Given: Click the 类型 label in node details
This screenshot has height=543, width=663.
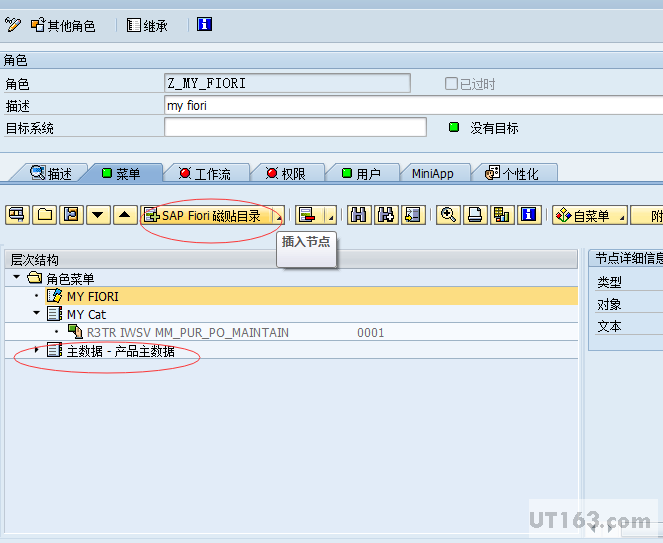Looking at the screenshot, I should (x=609, y=282).
